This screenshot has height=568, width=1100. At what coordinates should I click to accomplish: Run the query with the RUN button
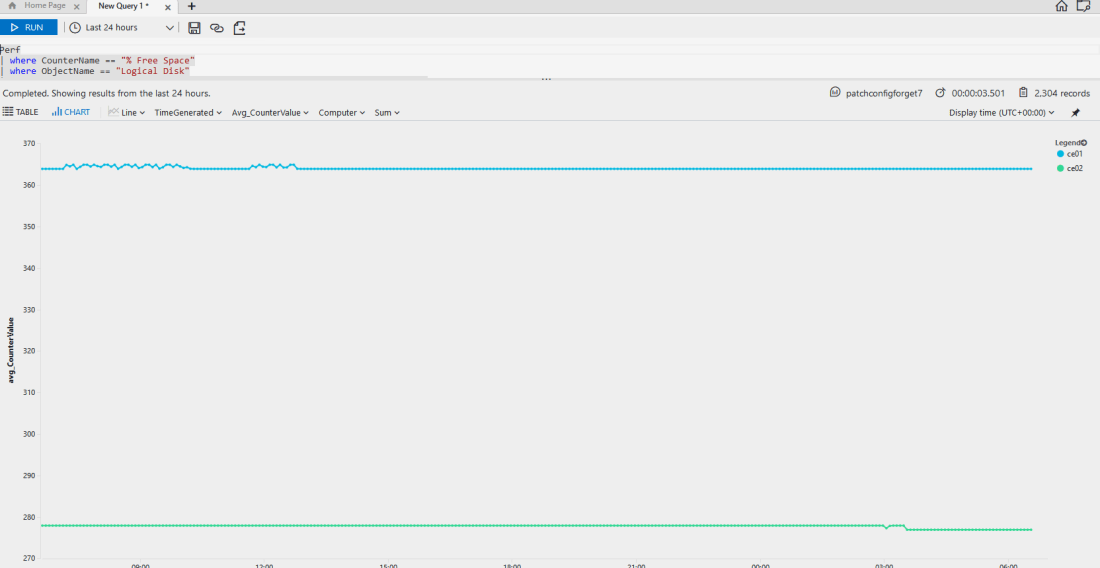[28, 27]
